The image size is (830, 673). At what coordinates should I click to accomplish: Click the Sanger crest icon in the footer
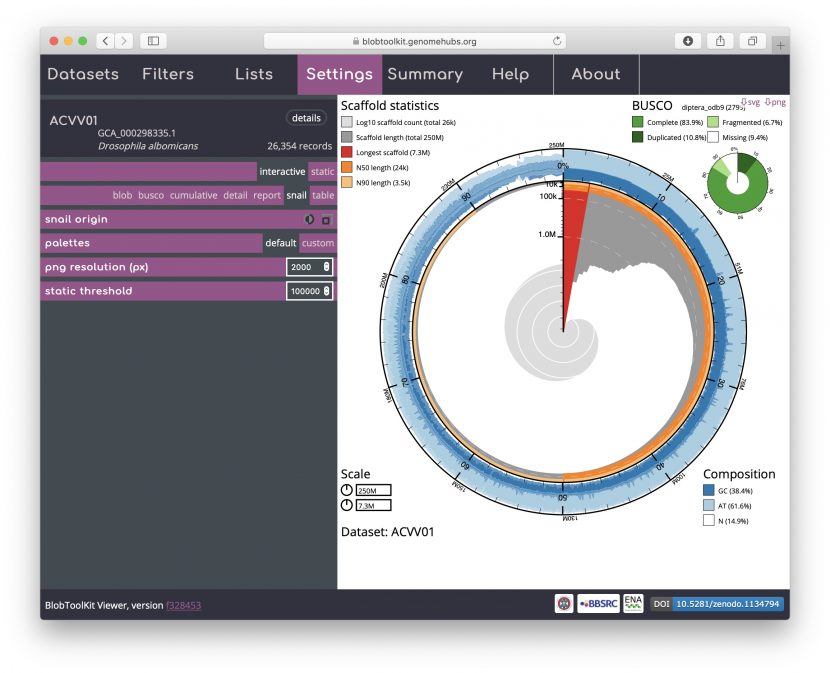[563, 603]
